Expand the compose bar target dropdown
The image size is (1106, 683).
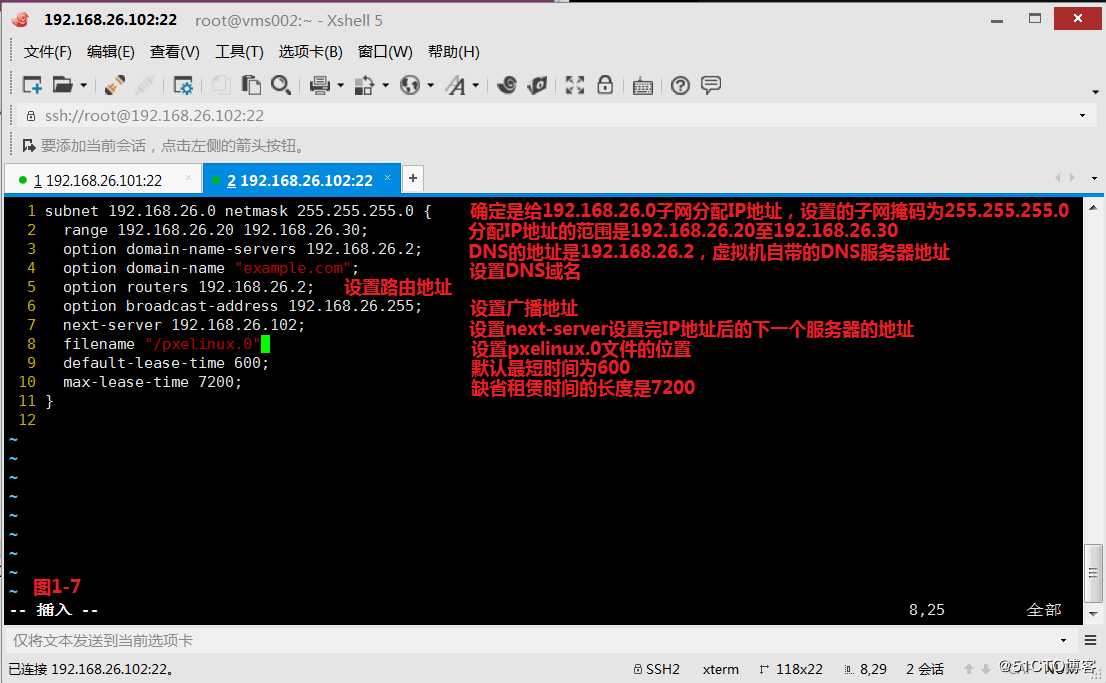1064,641
